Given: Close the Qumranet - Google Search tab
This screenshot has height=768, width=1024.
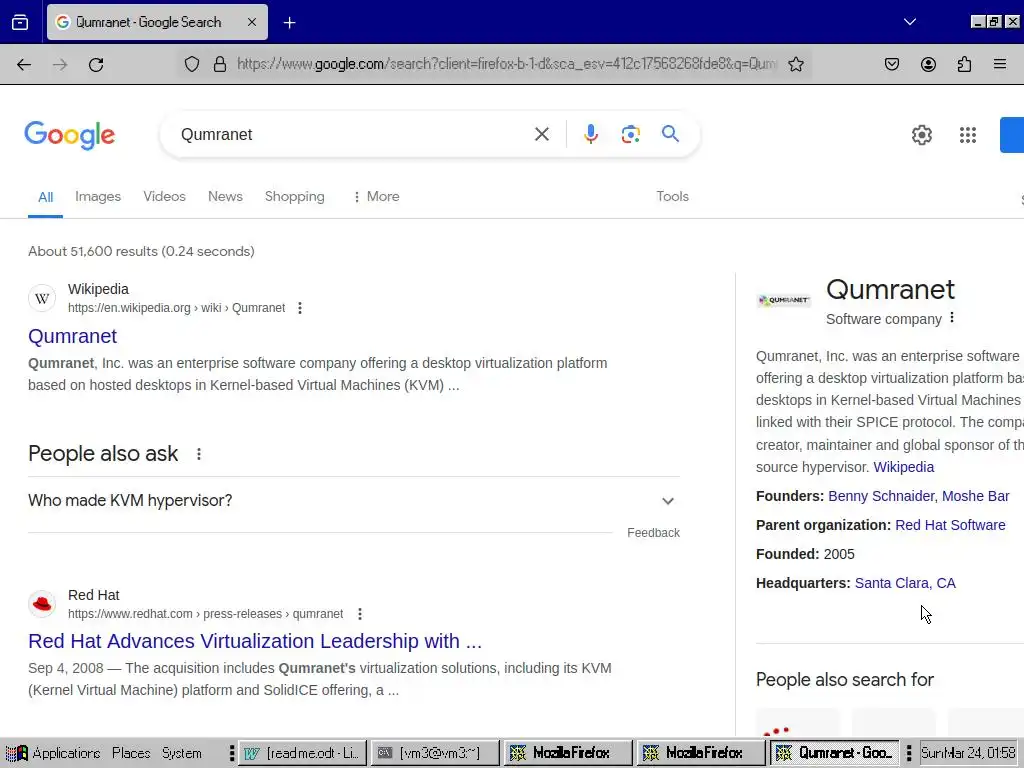Looking at the screenshot, I should [251, 22].
